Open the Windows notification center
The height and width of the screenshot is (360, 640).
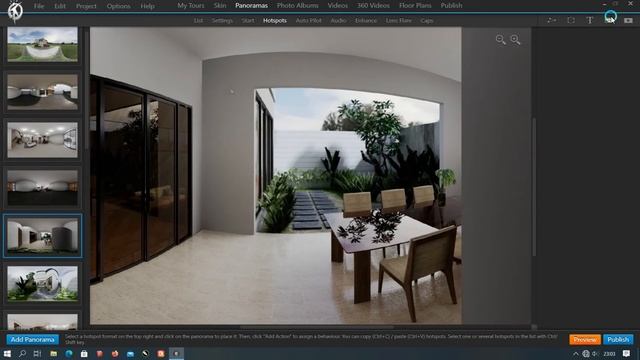pos(627,354)
